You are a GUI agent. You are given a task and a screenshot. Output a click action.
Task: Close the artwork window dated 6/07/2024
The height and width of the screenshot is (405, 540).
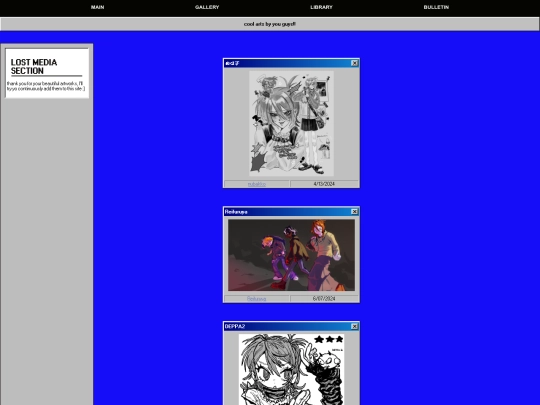(x=354, y=211)
